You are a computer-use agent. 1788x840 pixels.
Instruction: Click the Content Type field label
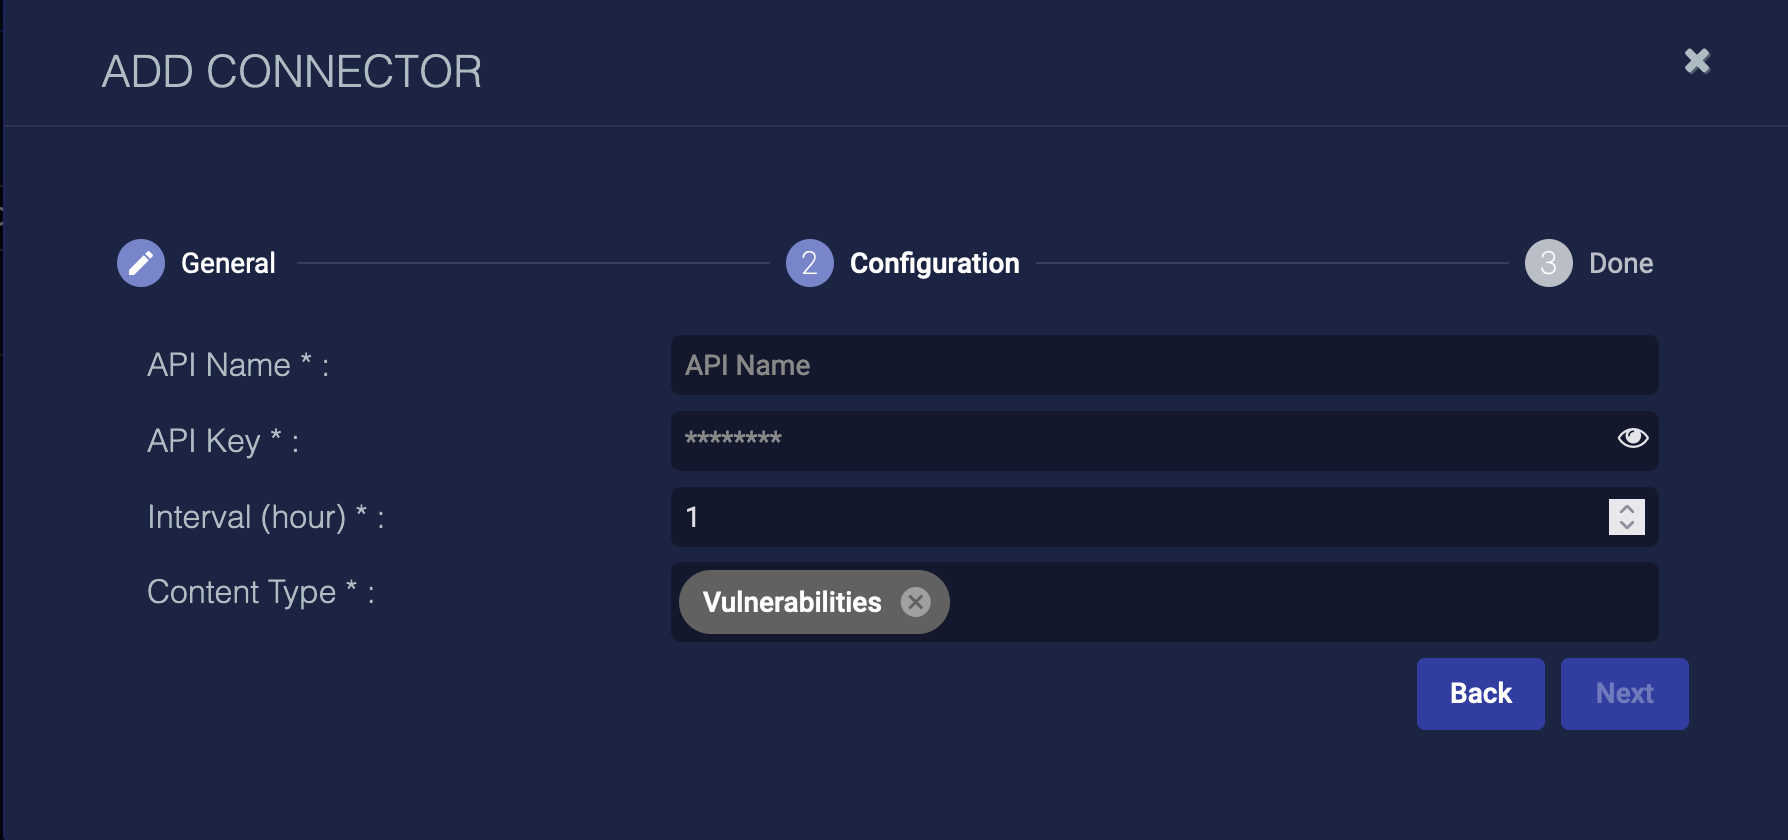pyautogui.click(x=261, y=592)
